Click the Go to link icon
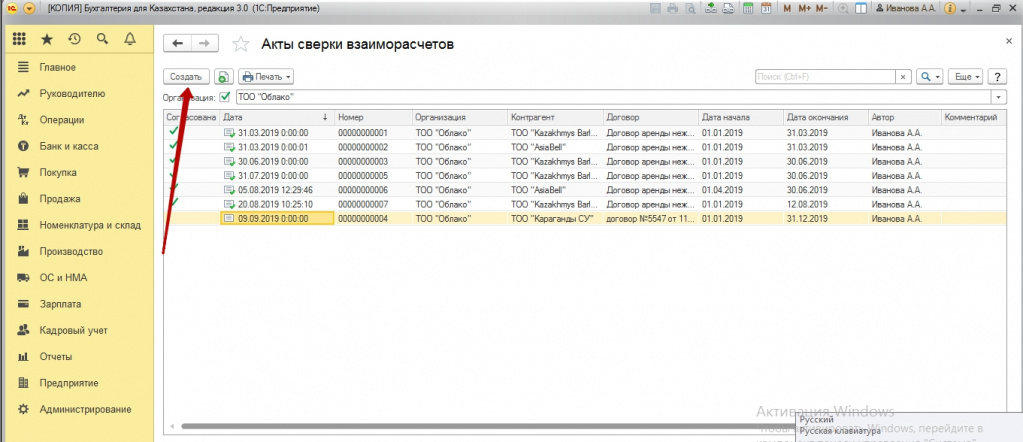The width and height of the screenshot is (1023, 442). tap(729, 8)
